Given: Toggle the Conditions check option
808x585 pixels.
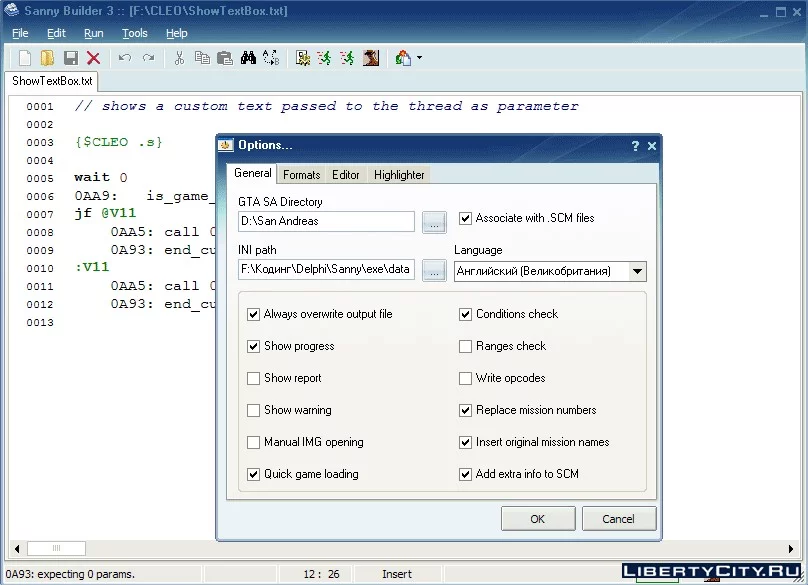Looking at the screenshot, I should (x=465, y=314).
